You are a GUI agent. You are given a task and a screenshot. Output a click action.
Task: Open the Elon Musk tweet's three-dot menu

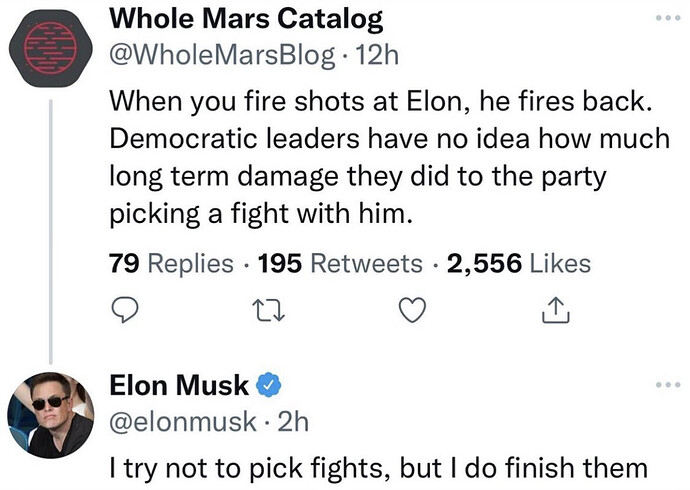tap(668, 385)
